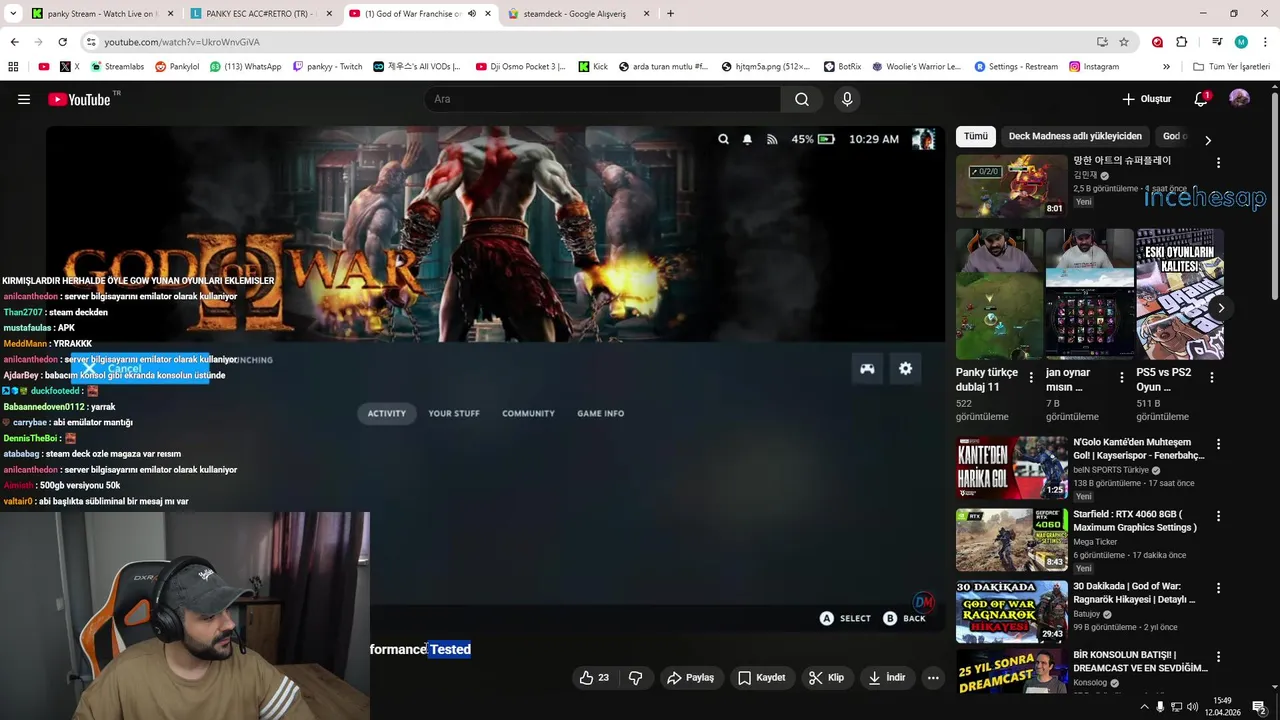Go back to the previous page

[14, 42]
